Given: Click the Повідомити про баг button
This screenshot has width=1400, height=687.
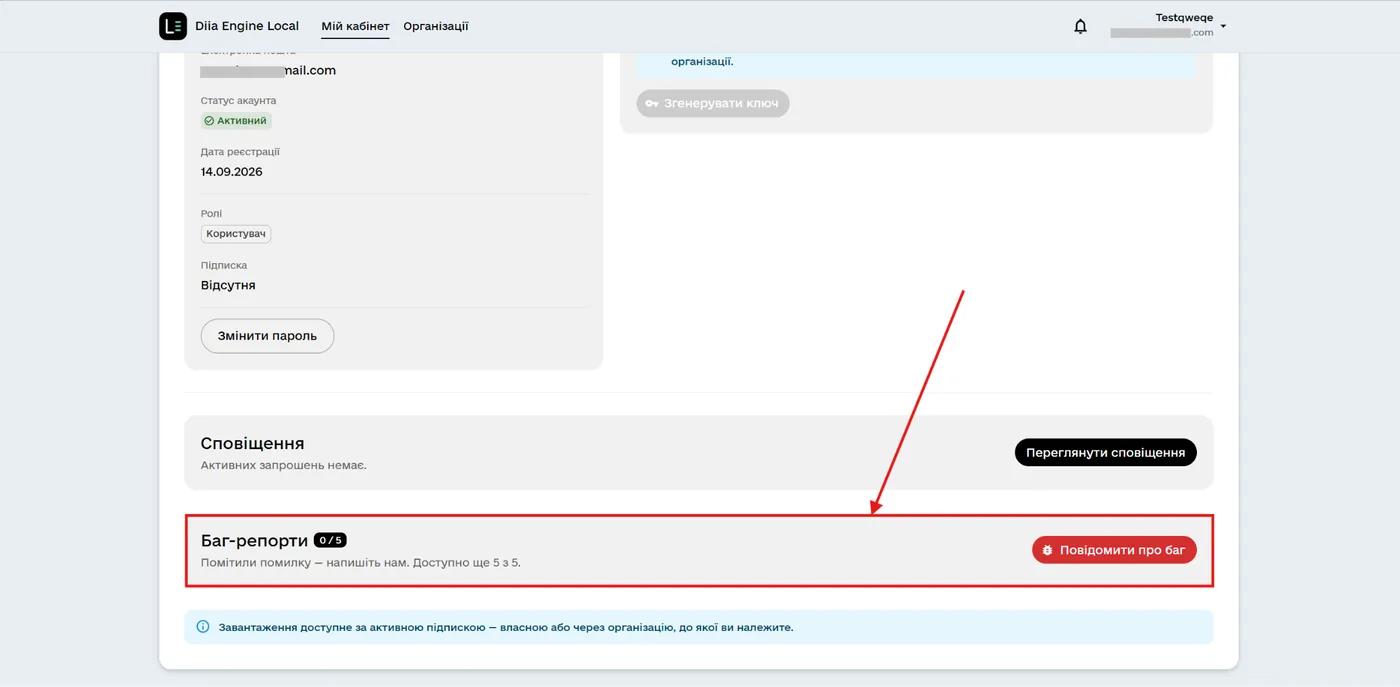Looking at the screenshot, I should (1114, 550).
